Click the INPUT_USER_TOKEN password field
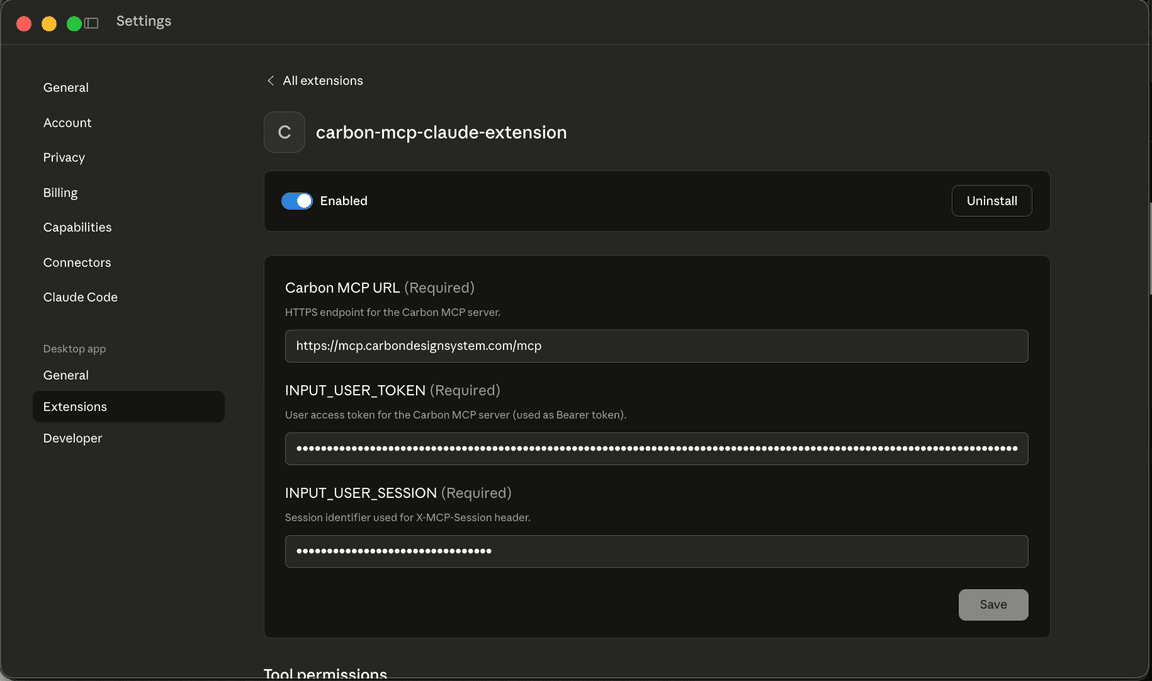This screenshot has height=681, width=1152. point(656,449)
